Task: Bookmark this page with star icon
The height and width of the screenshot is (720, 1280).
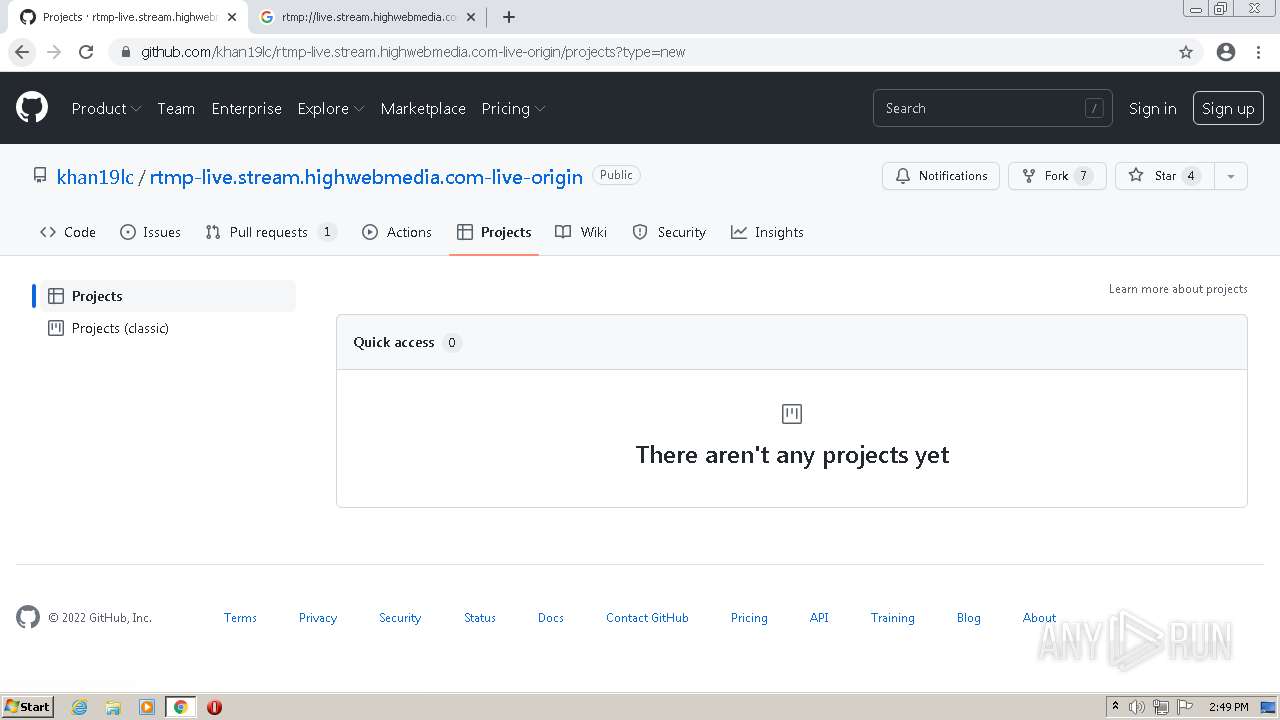Action: 1186,52
